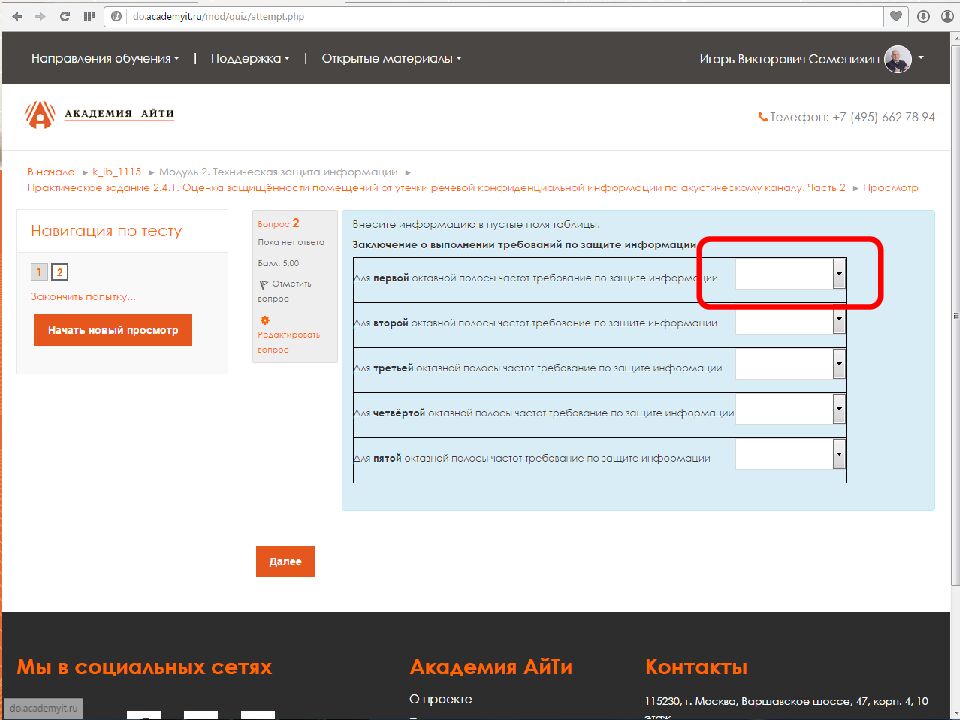
Task: Click the speed-dial grid icon in browser toolbar
Action: (88, 16)
